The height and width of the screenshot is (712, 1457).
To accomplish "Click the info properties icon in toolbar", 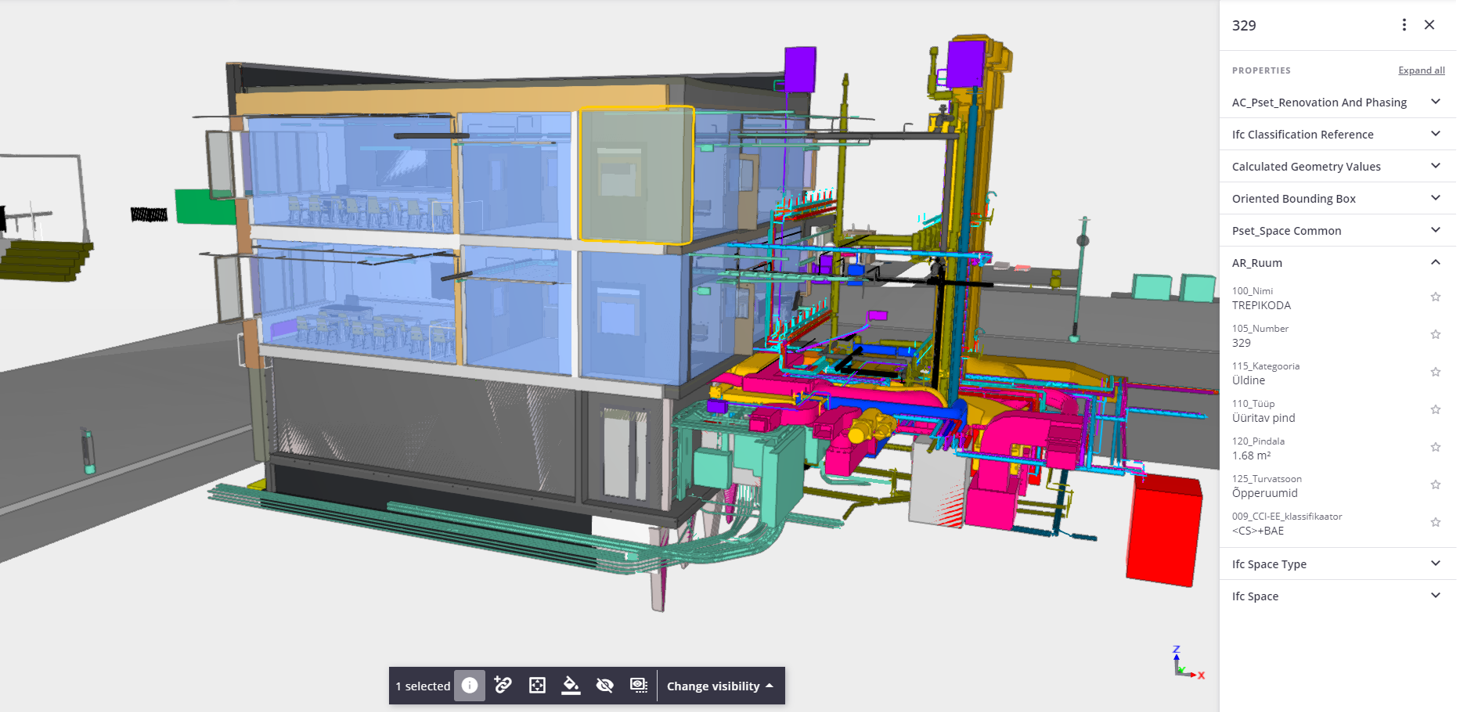I will coord(469,686).
